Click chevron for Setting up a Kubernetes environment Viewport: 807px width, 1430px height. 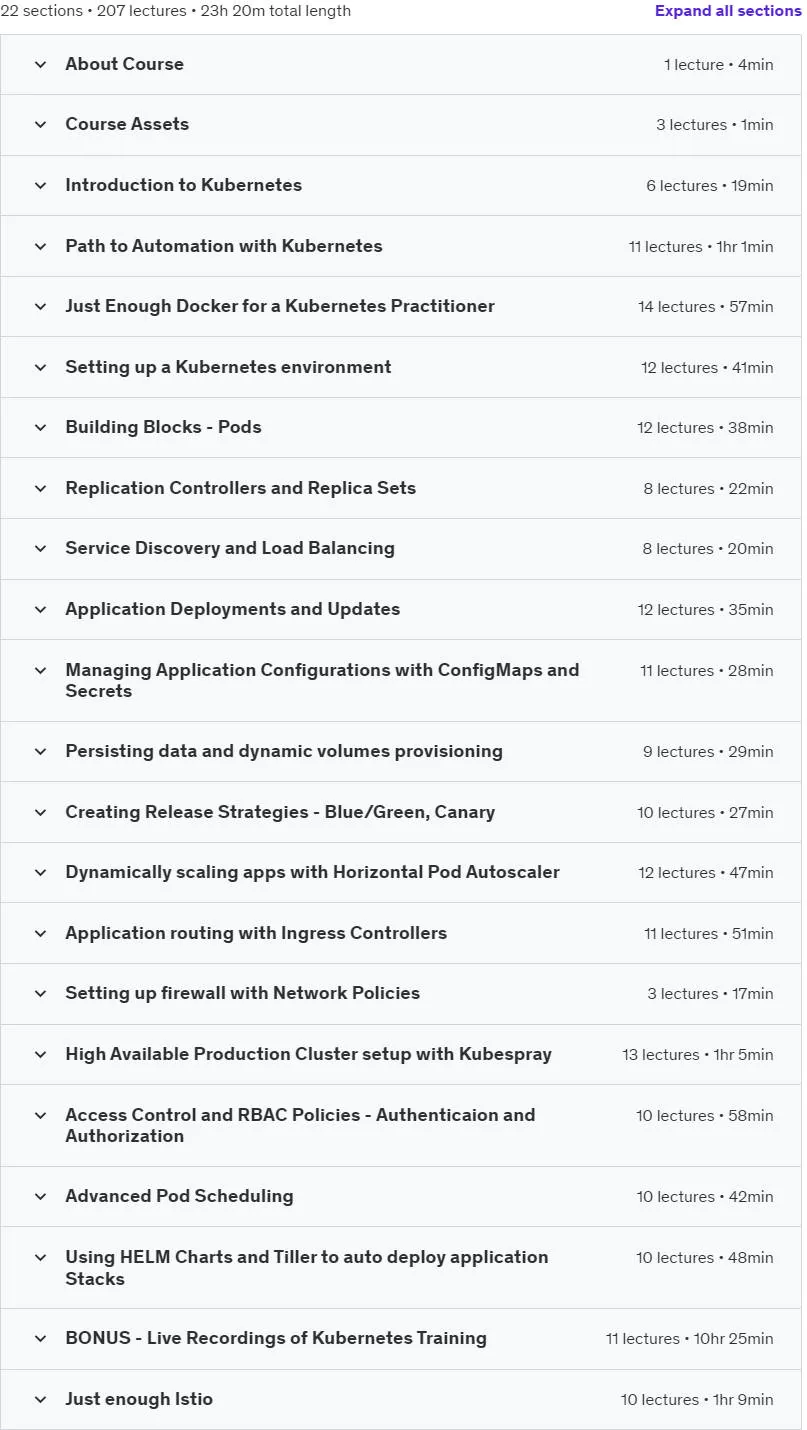tap(41, 368)
